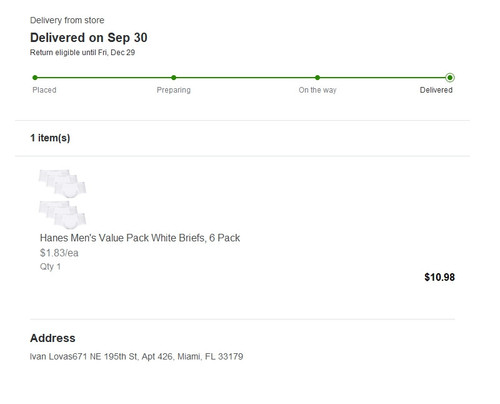Click the Address heading
Screen dimensions: 500x404
pos(53,338)
